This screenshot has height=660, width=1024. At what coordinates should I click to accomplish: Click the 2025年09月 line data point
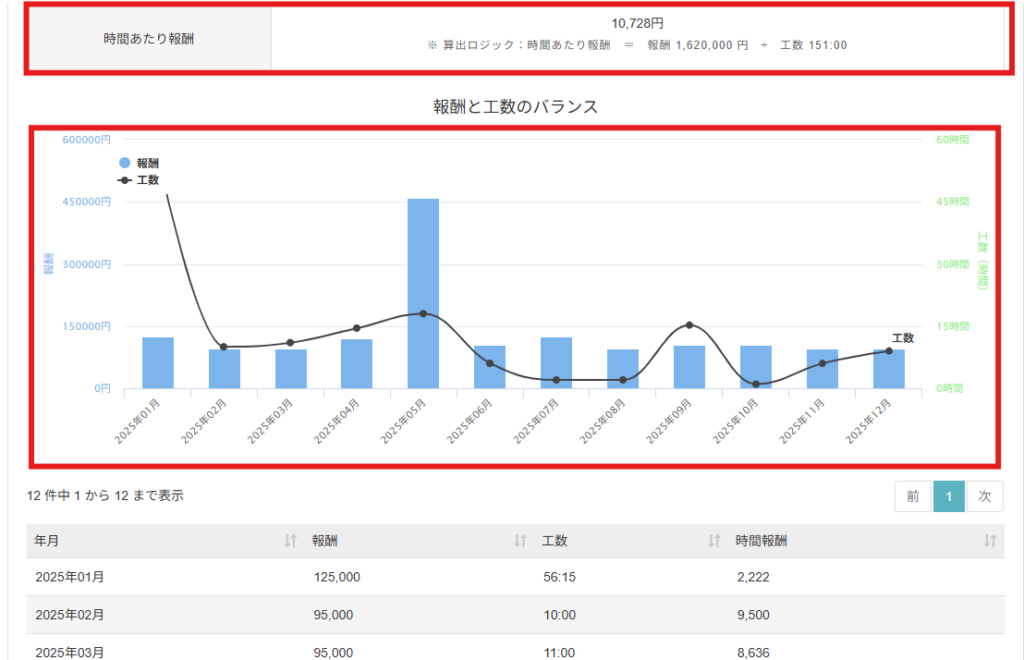coord(689,325)
